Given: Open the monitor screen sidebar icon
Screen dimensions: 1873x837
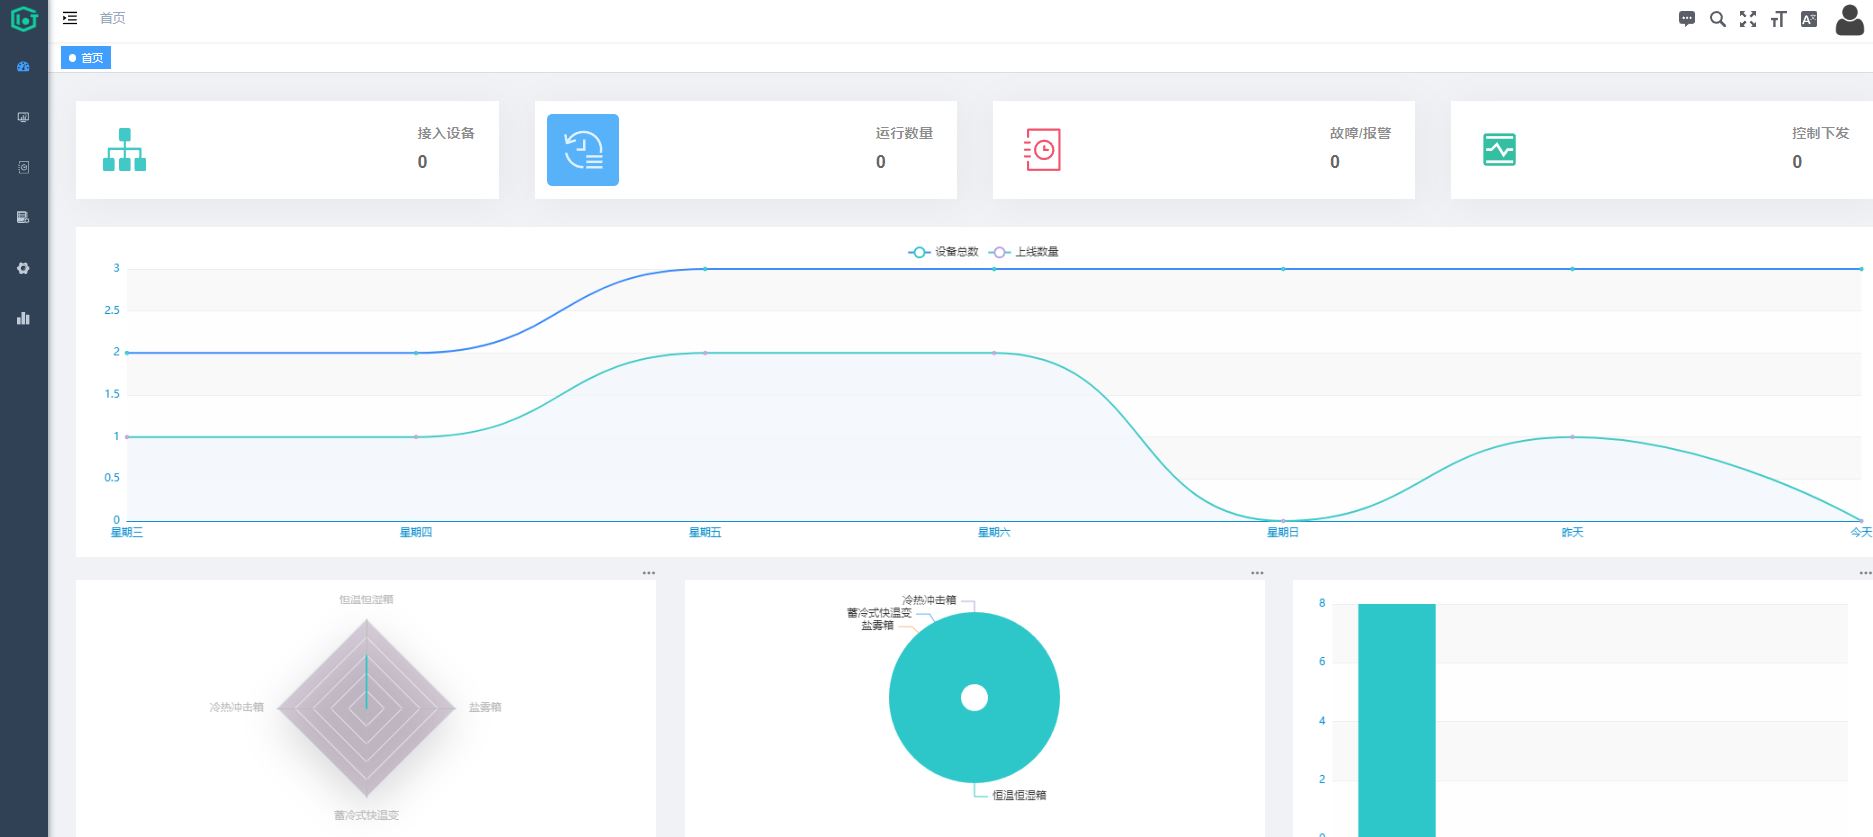Looking at the screenshot, I should [23, 117].
